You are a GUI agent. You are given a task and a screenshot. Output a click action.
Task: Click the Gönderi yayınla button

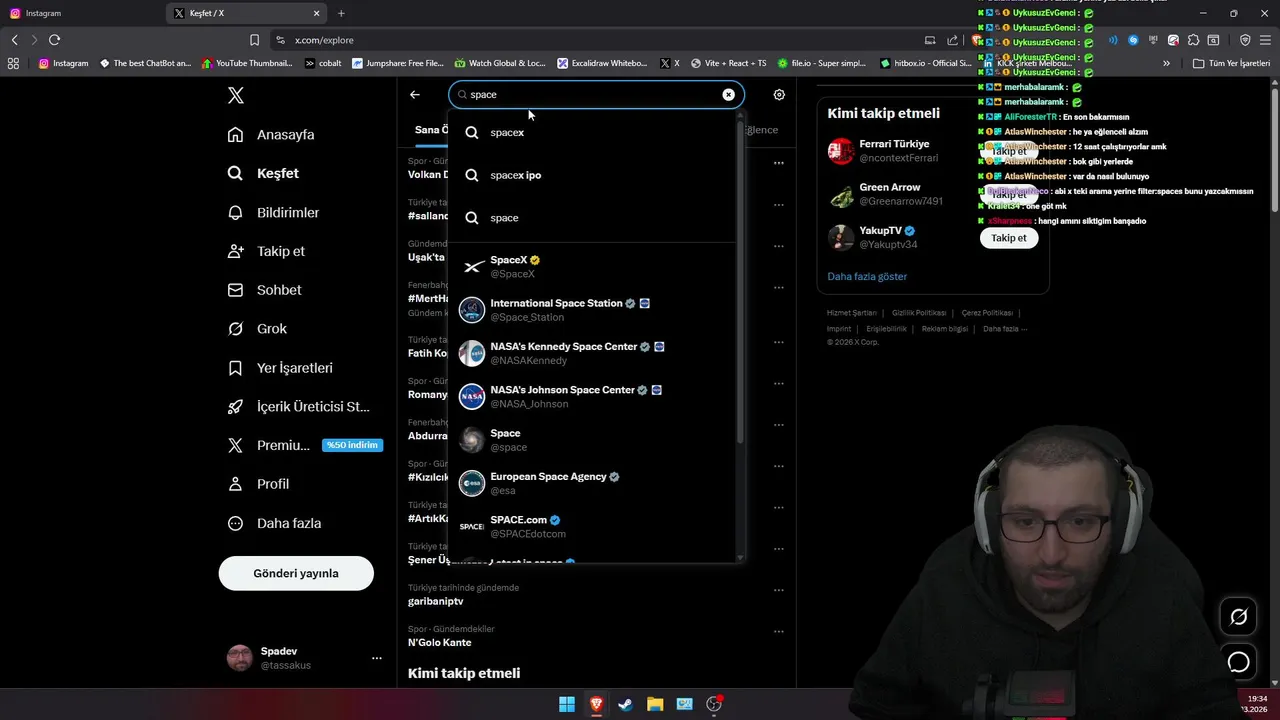296,573
